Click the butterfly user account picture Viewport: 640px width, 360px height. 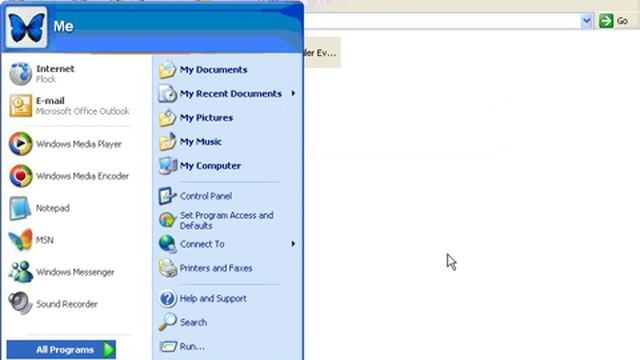[26, 27]
